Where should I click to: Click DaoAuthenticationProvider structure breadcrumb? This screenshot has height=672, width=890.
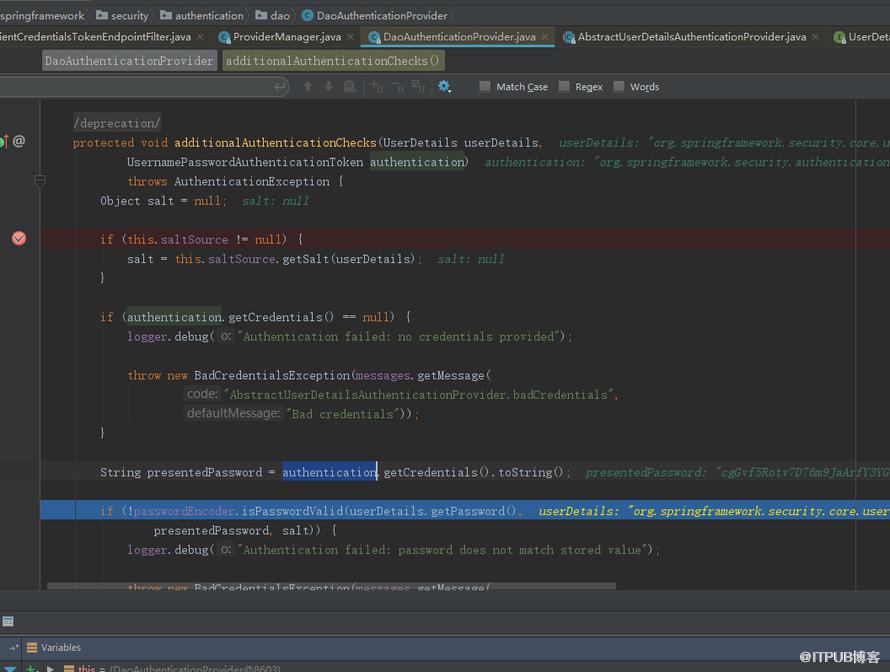tap(129, 61)
